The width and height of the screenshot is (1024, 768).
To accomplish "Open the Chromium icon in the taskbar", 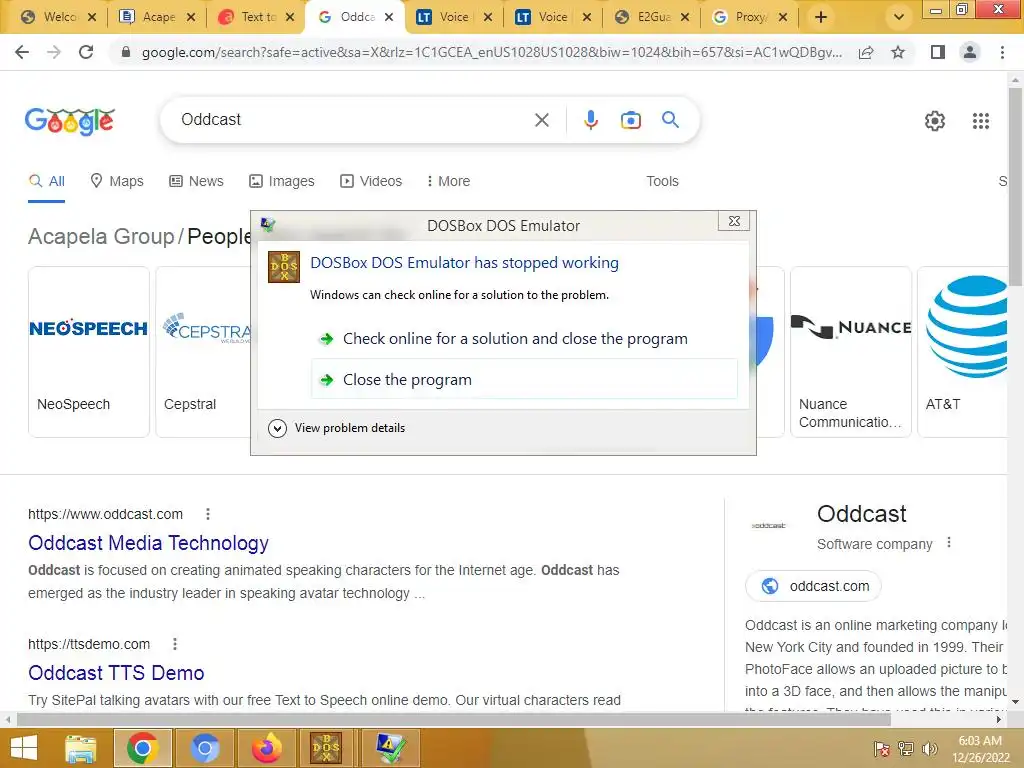I will pyautogui.click(x=204, y=748).
